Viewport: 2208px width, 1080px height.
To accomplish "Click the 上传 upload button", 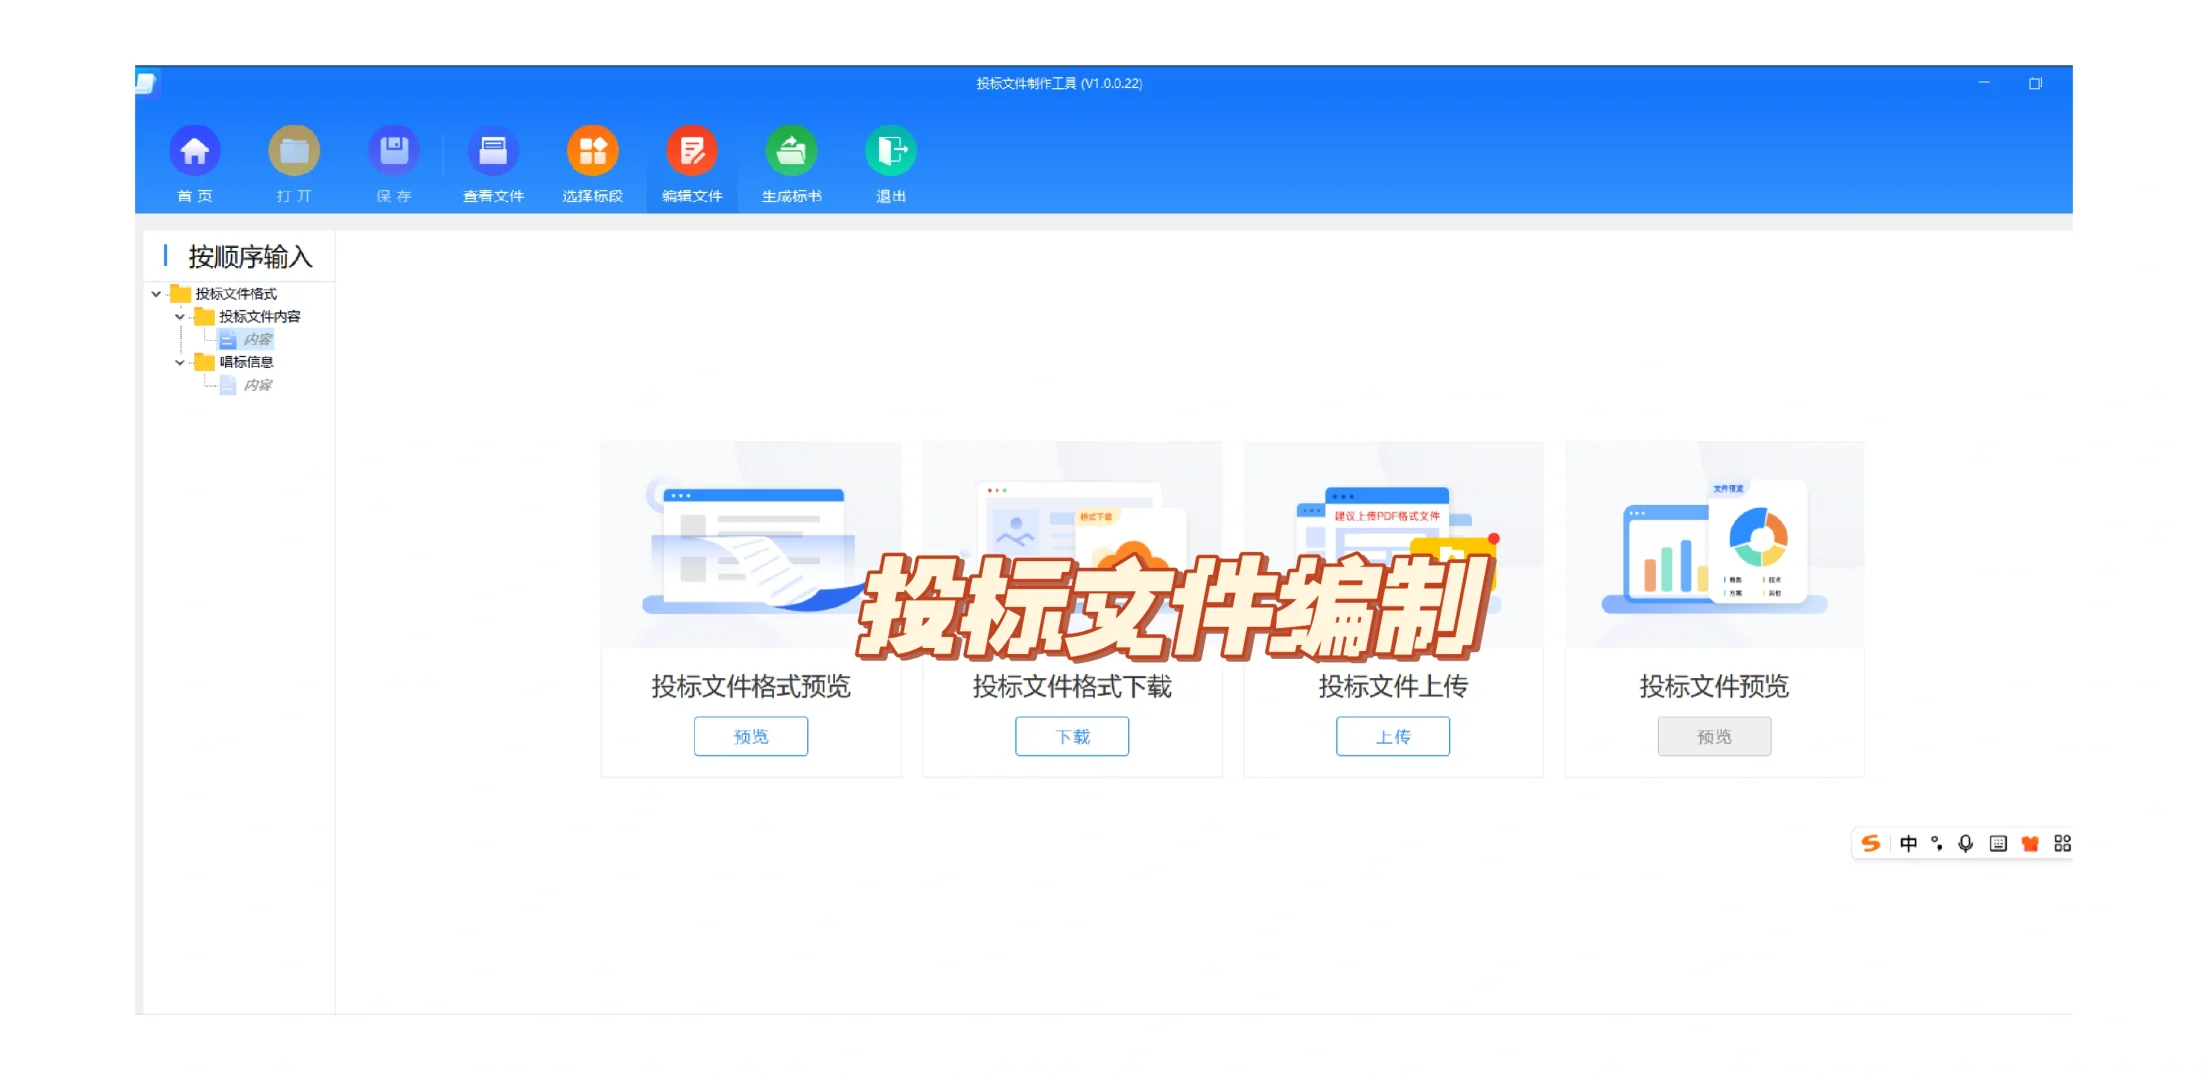I will tap(1392, 736).
